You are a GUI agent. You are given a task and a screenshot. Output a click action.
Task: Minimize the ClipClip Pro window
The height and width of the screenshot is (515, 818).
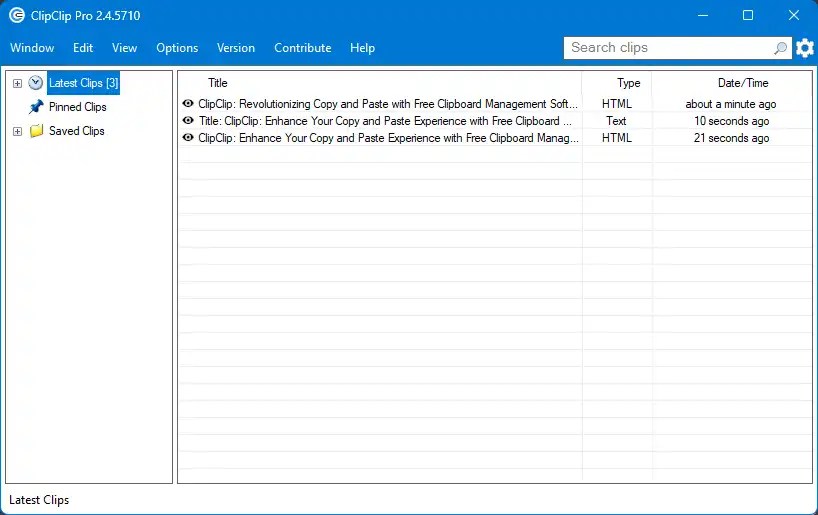click(703, 15)
